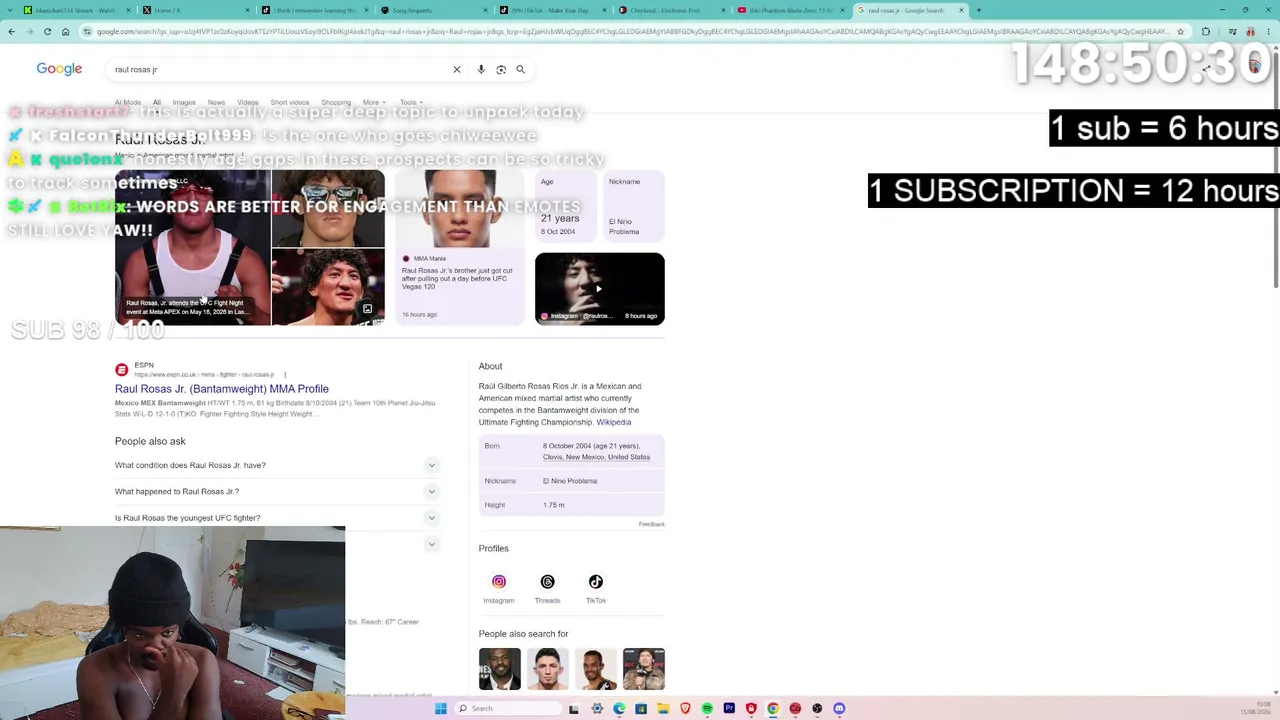Send Feedback on the knowledge panel
This screenshot has height=720, width=1280.
[652, 524]
